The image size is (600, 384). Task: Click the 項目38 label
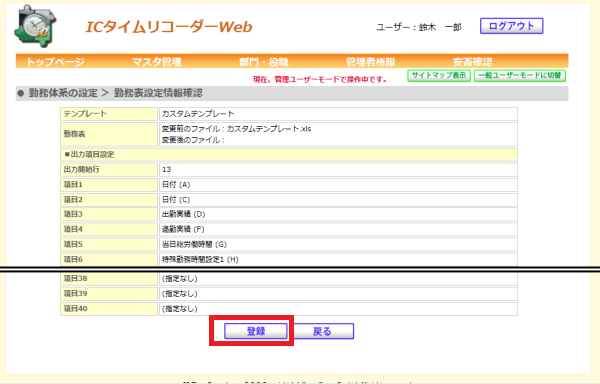(109, 279)
